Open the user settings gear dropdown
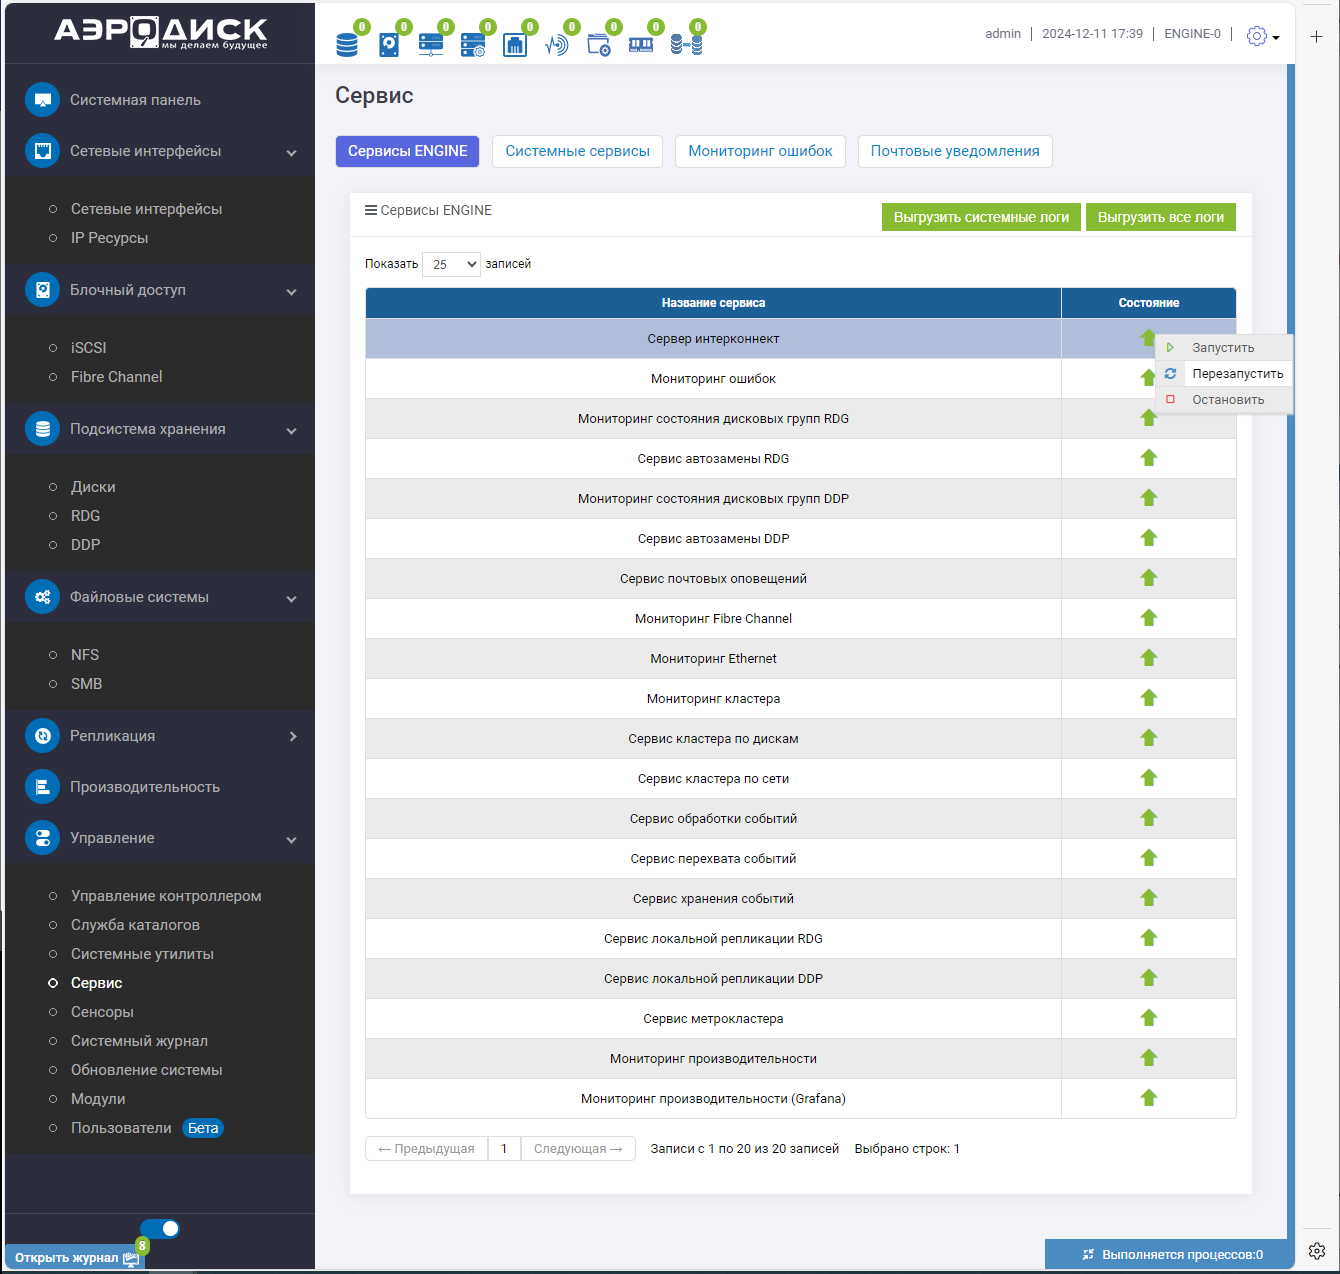Image resolution: width=1340 pixels, height=1274 pixels. 1263,36
